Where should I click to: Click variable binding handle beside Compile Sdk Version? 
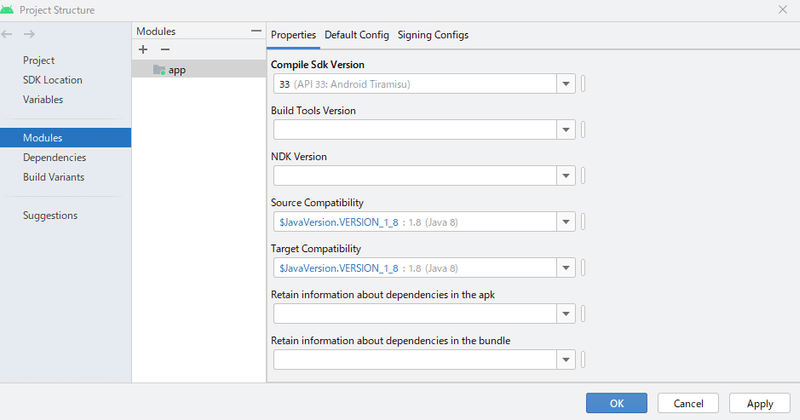[583, 84]
